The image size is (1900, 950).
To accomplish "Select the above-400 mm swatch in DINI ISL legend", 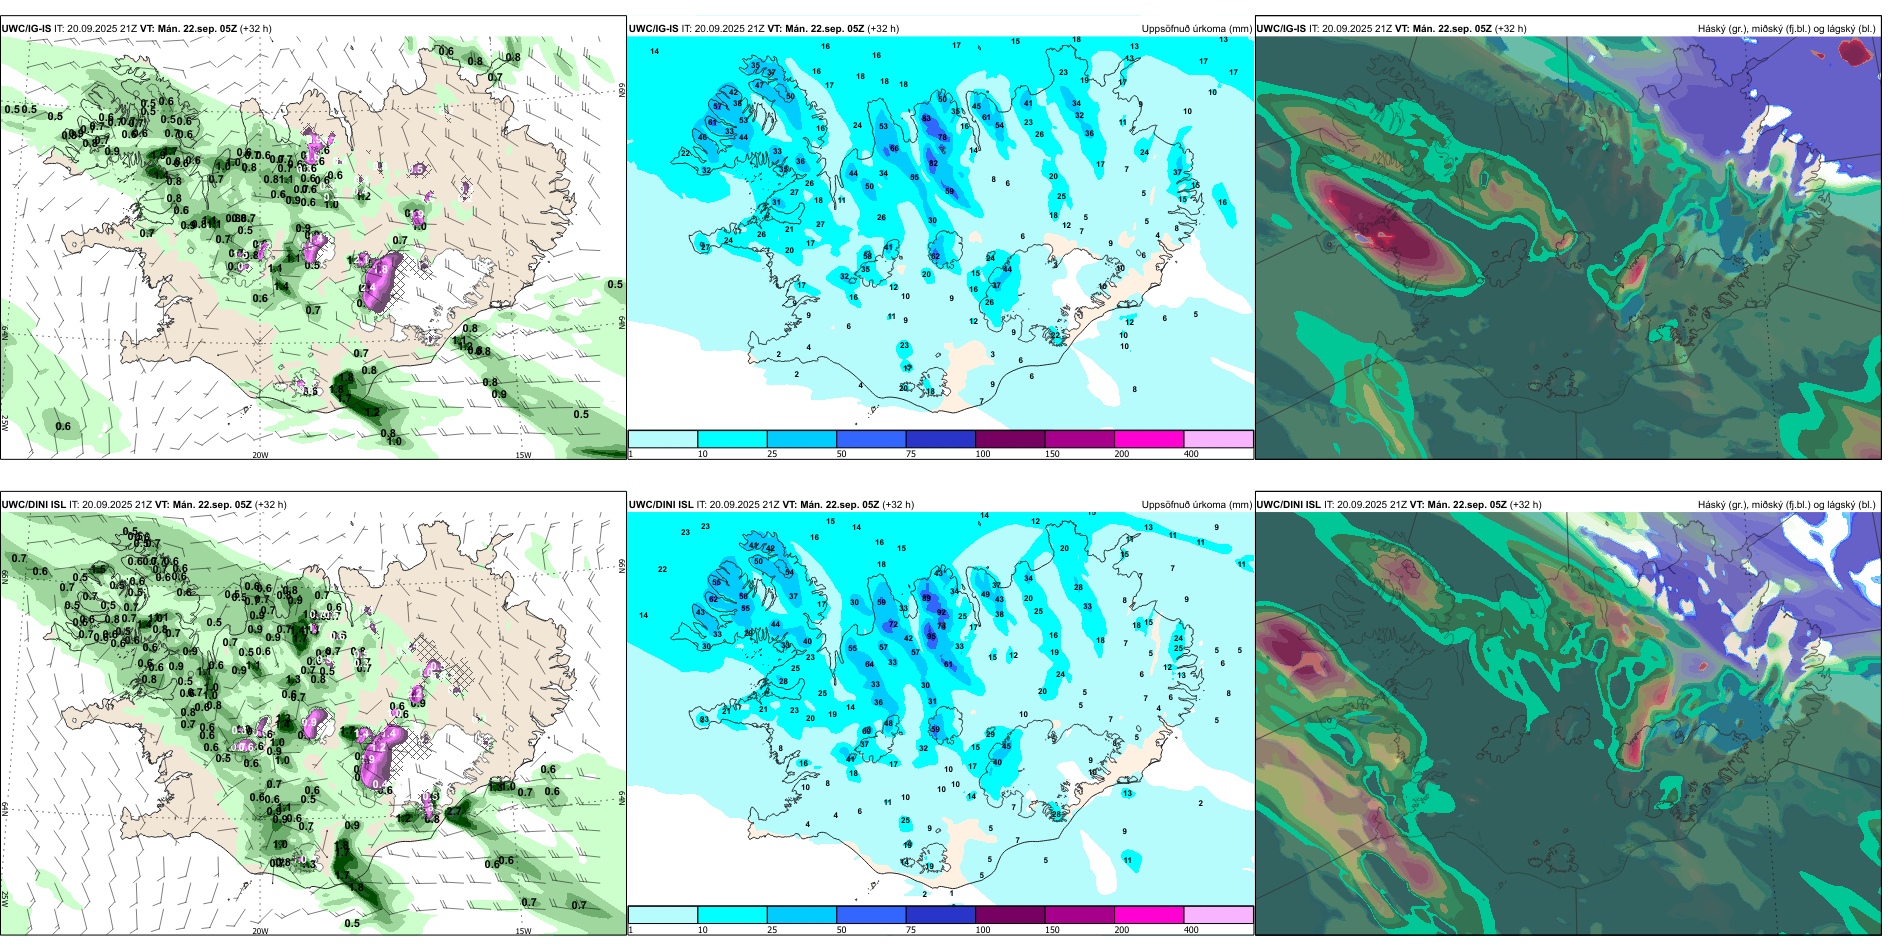I will pos(1219,915).
